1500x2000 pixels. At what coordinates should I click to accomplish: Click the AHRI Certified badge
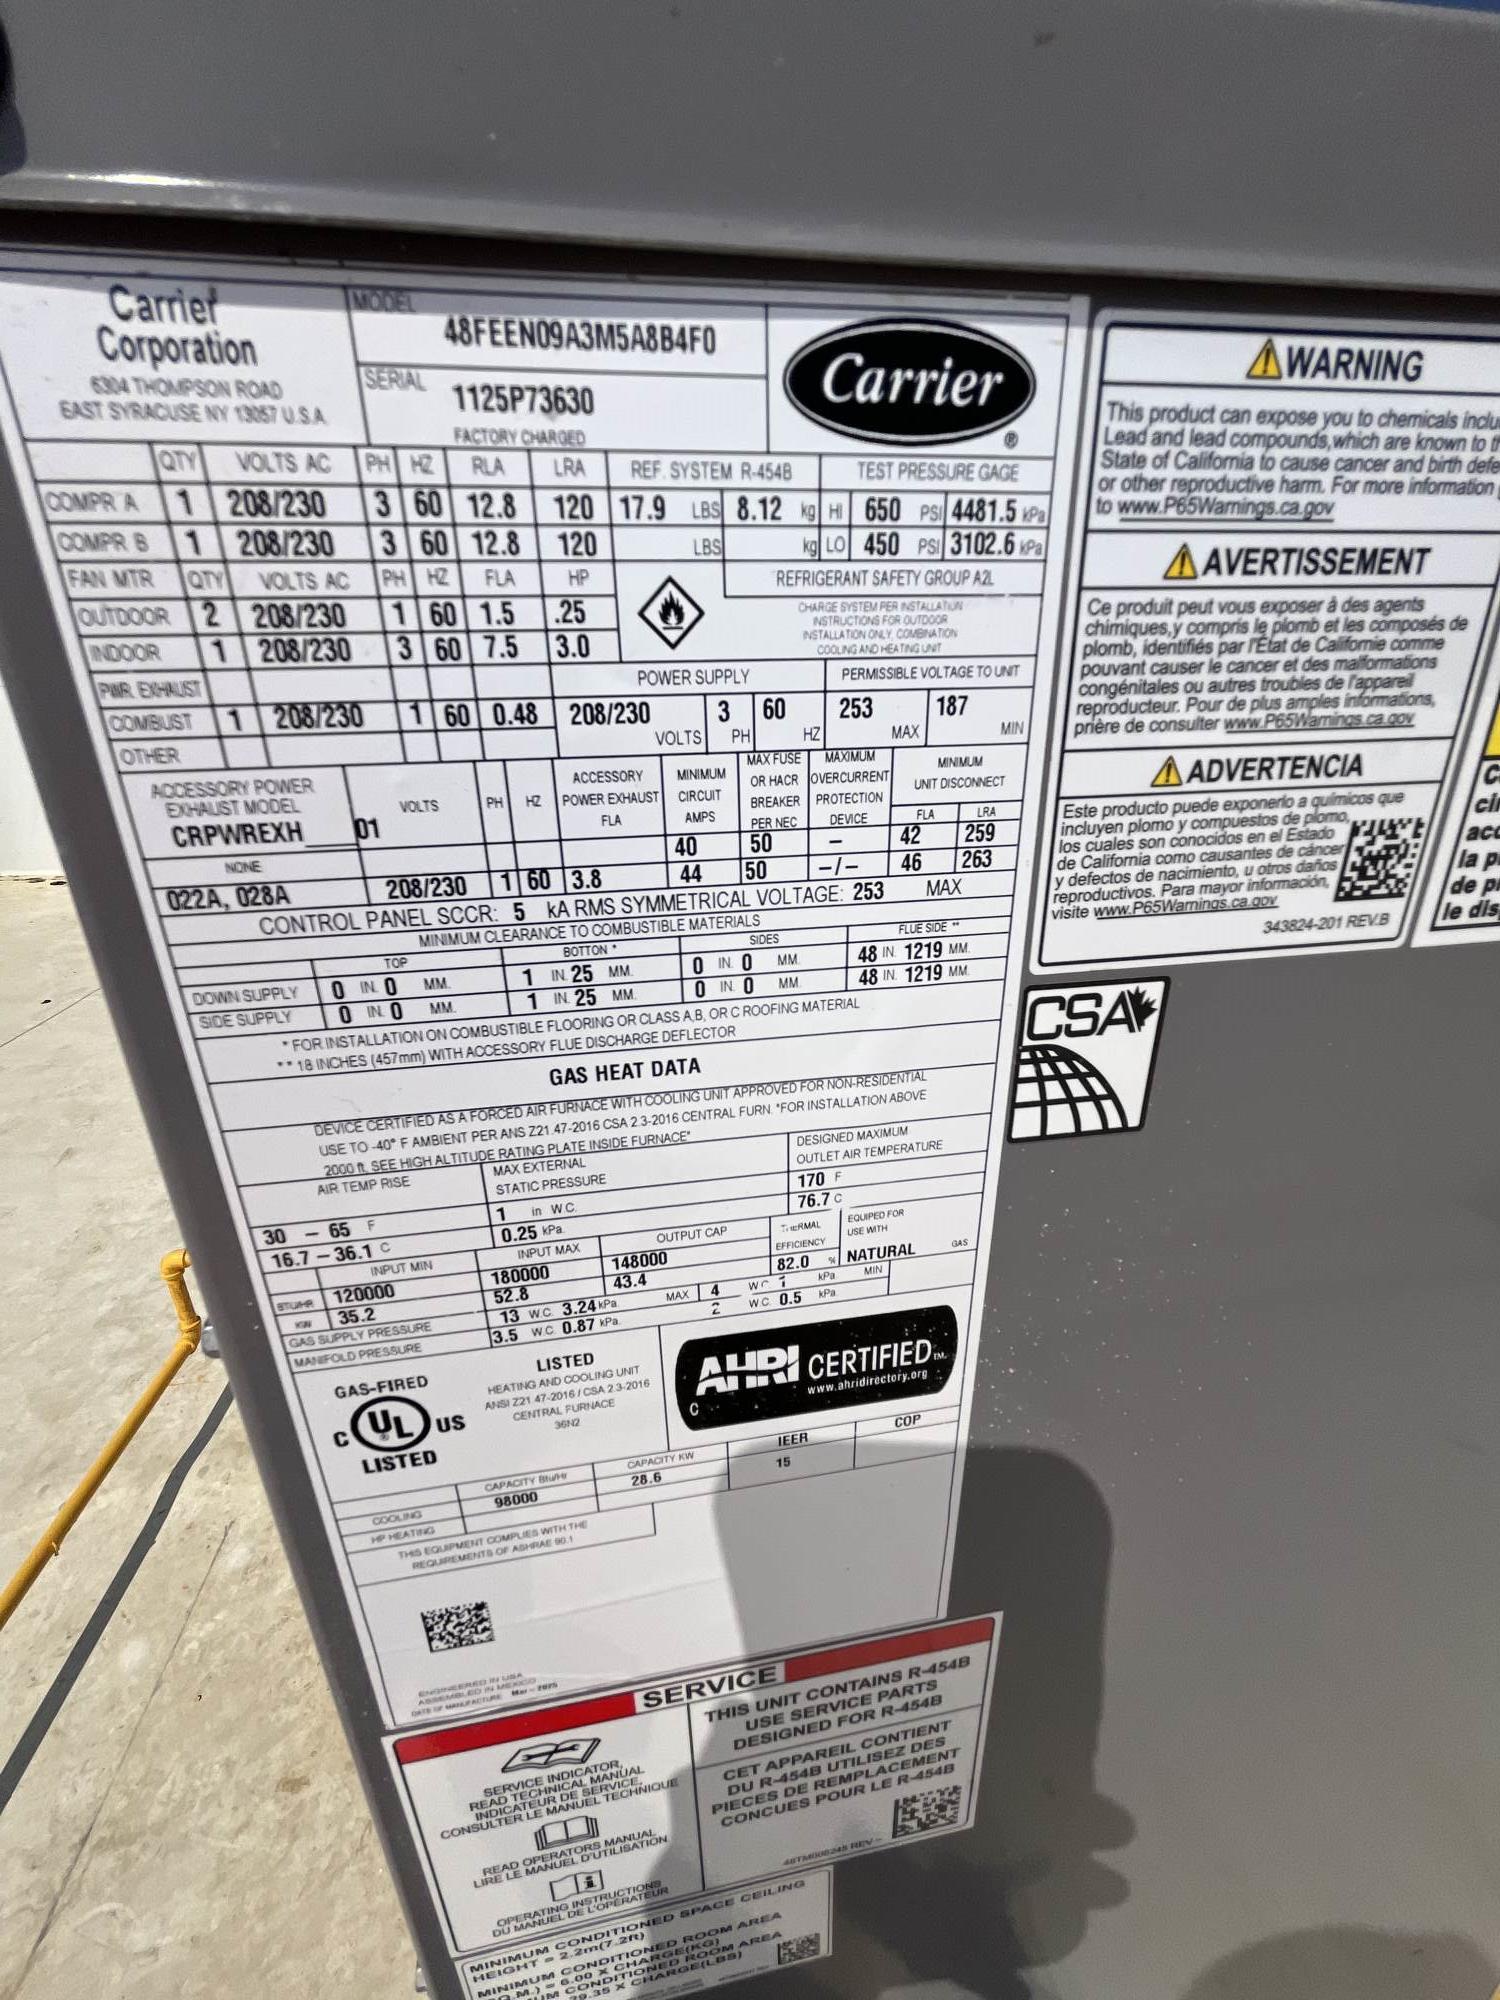click(816, 1366)
